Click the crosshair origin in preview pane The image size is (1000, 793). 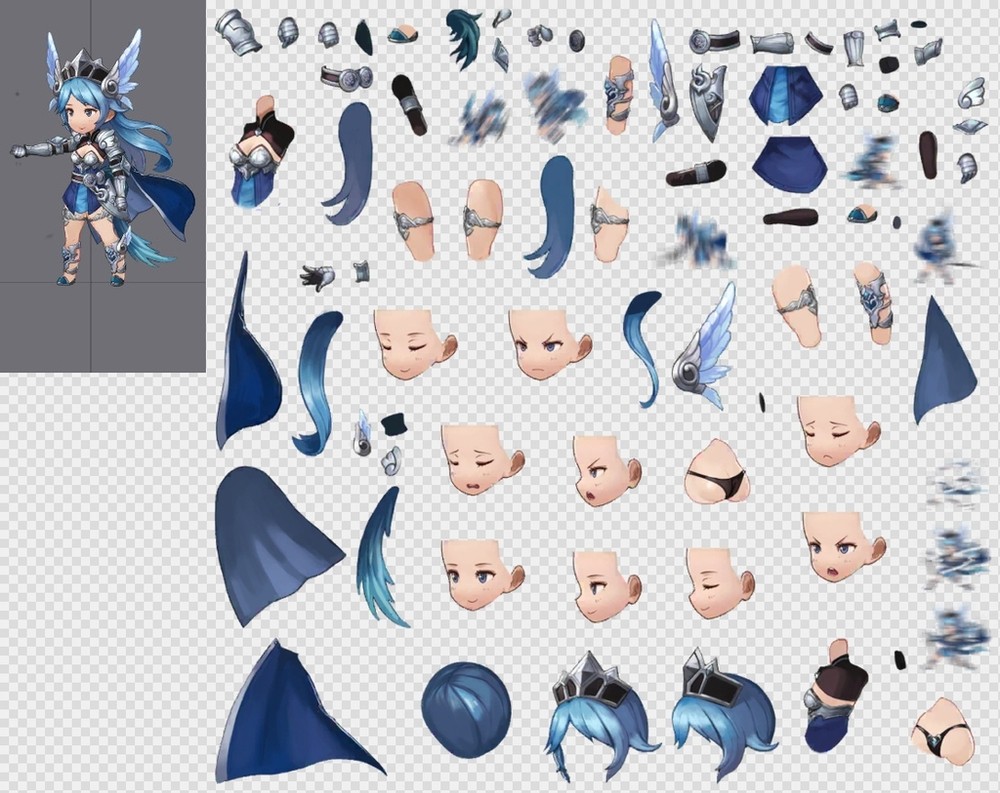click(x=91, y=282)
